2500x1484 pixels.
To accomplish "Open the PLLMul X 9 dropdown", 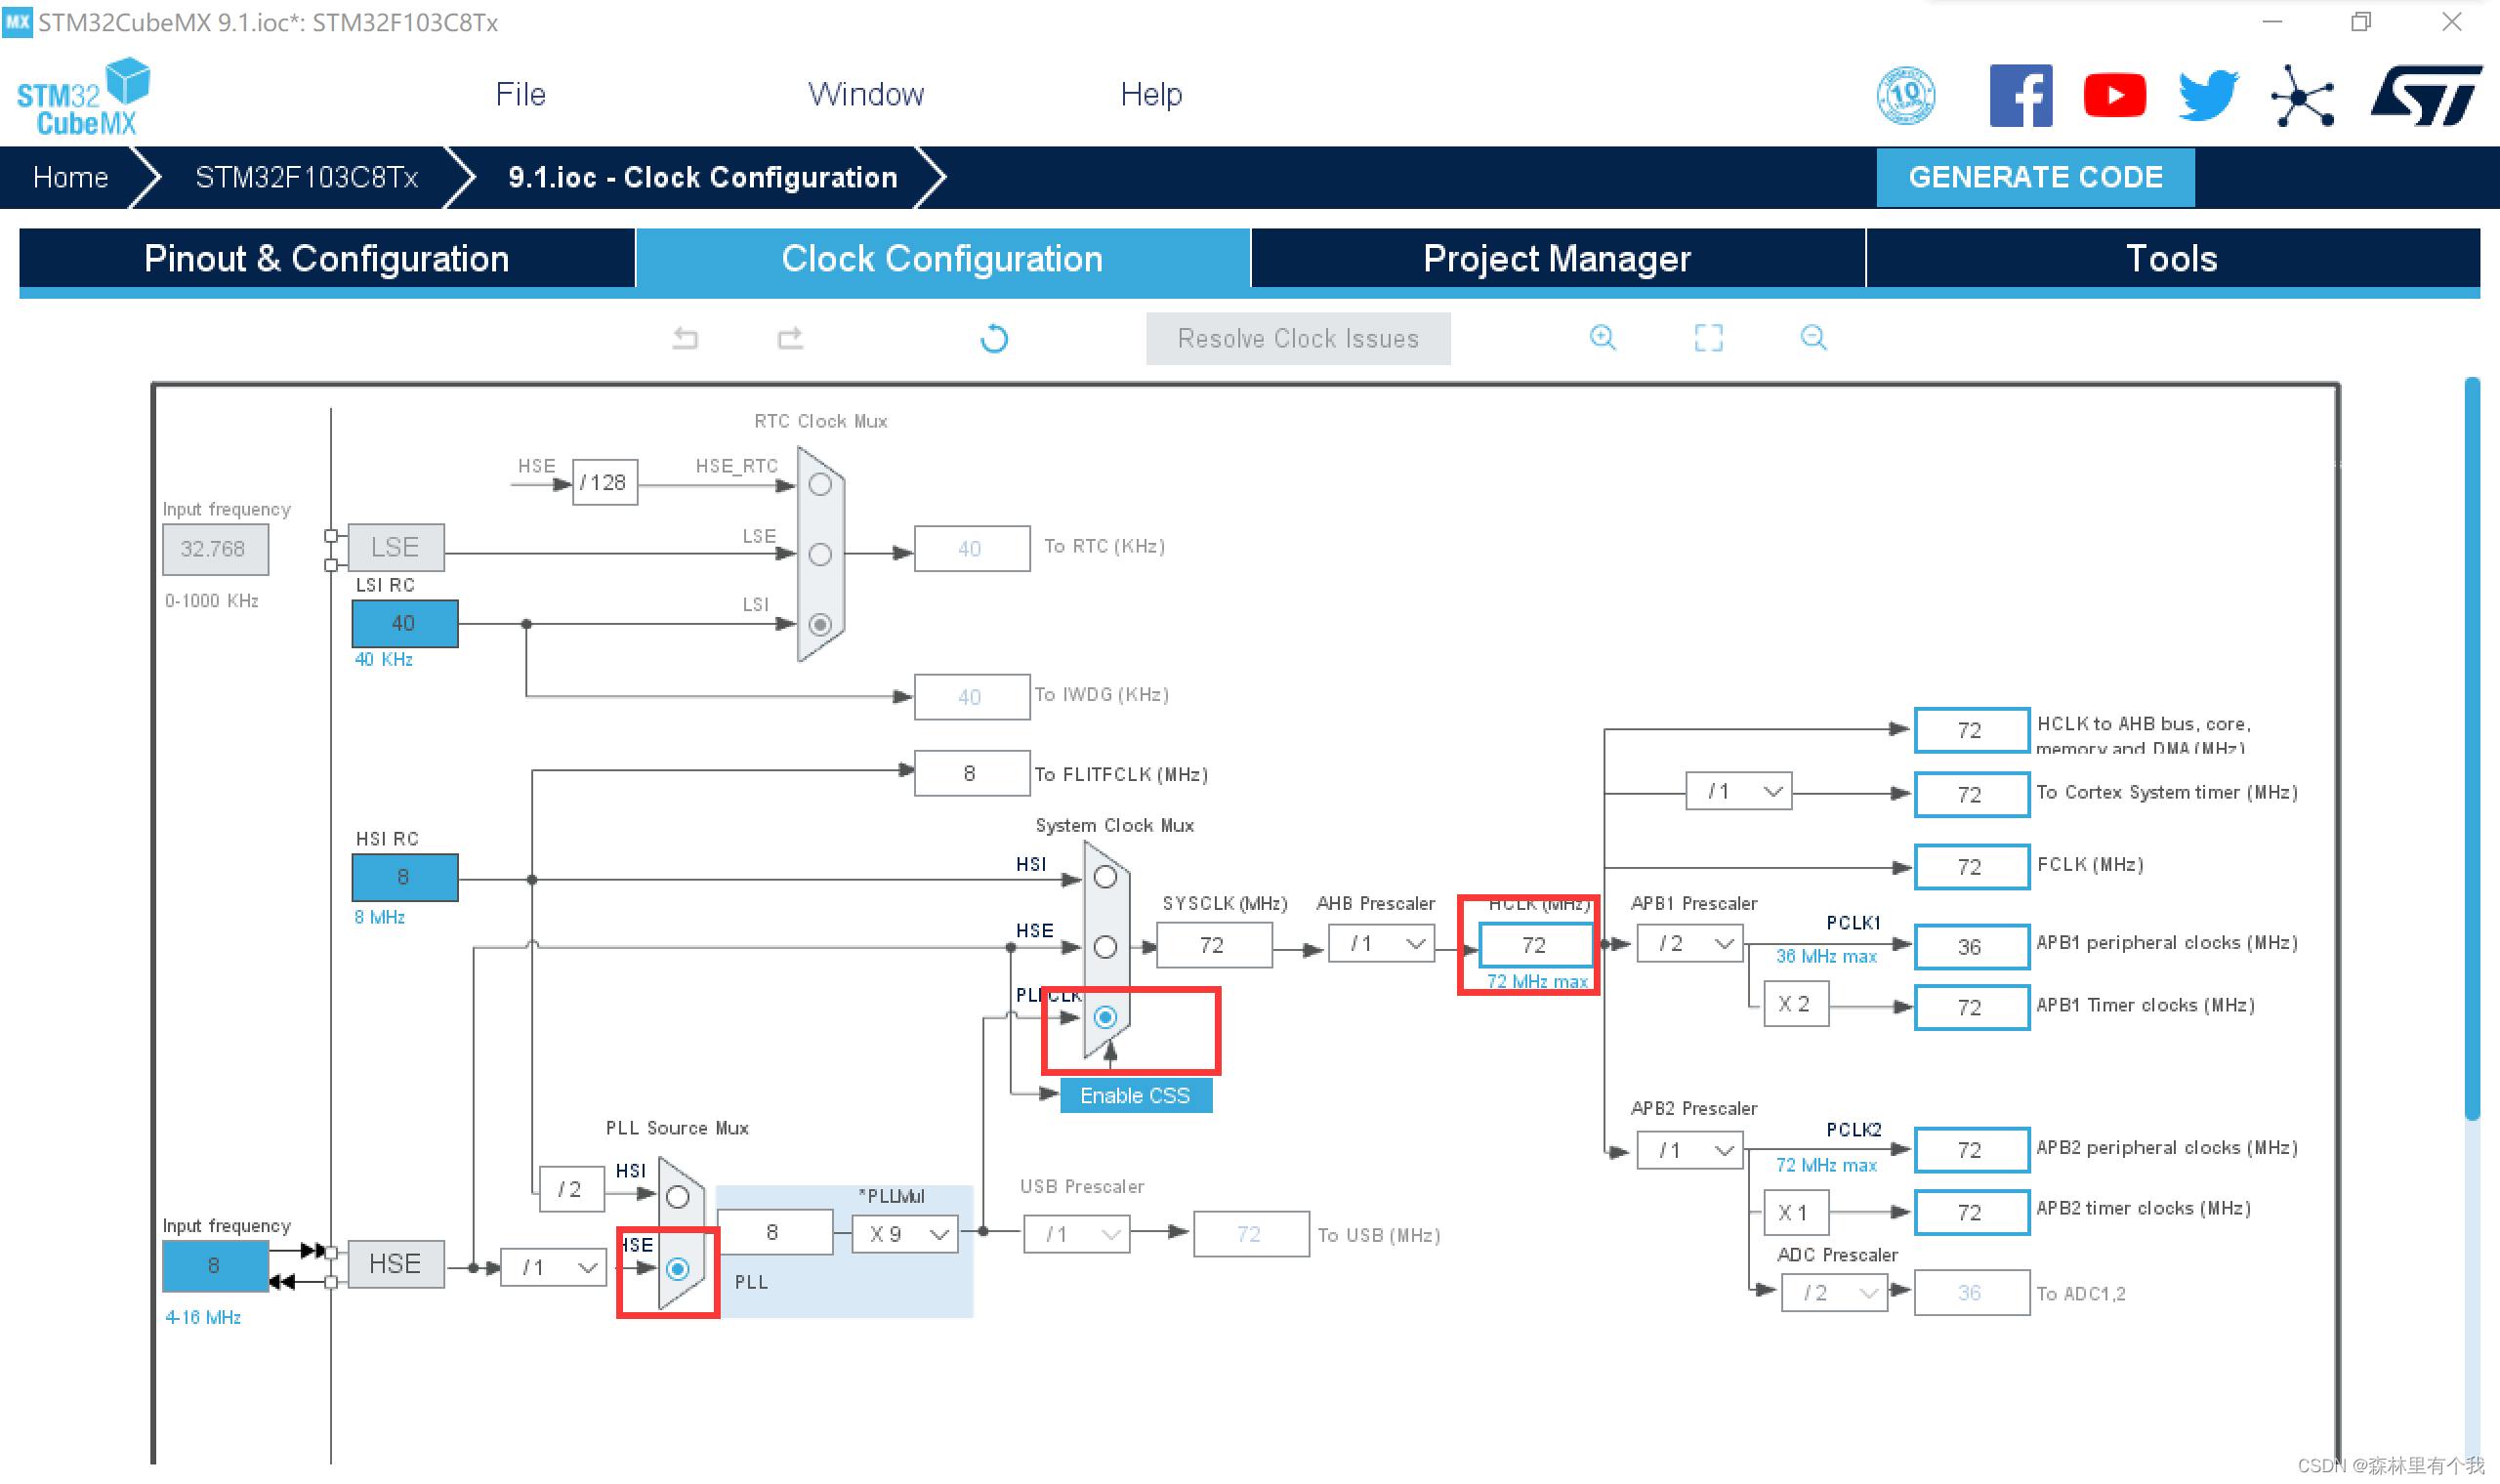I will (906, 1234).
